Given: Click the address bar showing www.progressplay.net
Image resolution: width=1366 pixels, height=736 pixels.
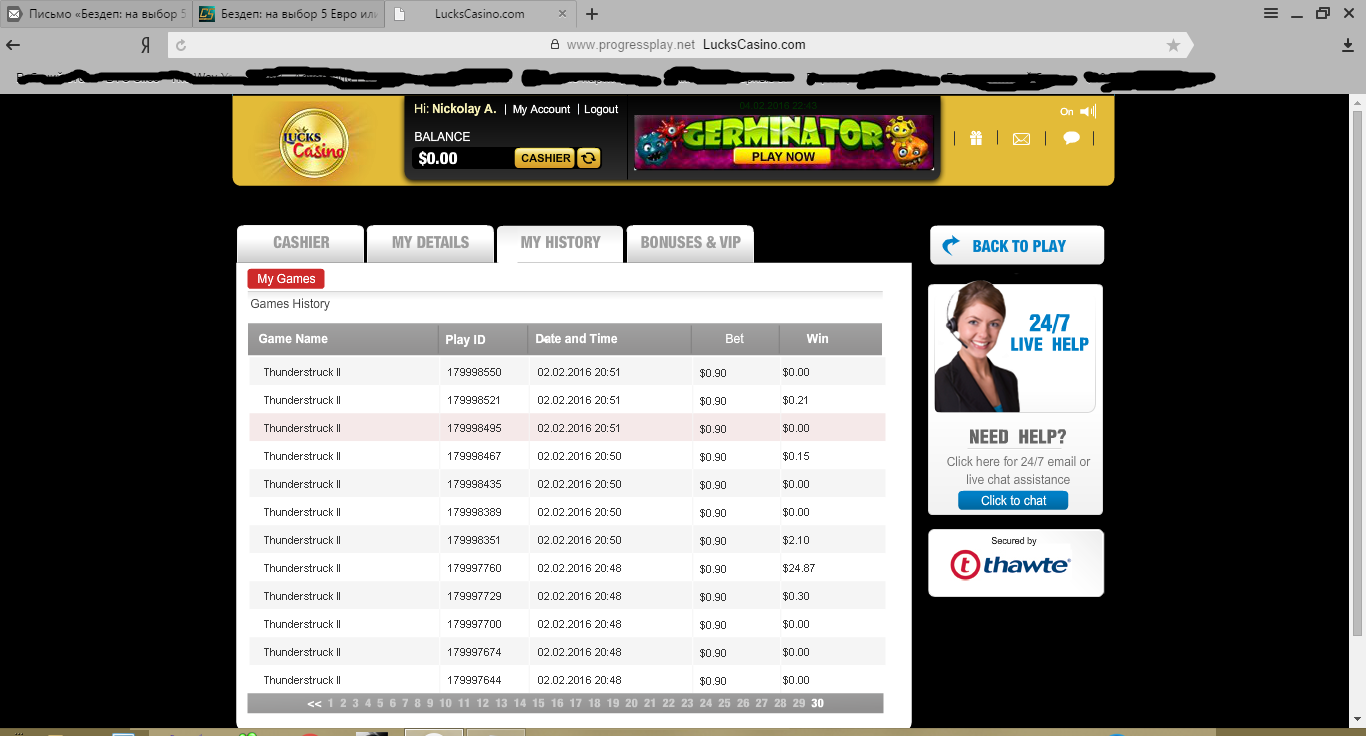Looking at the screenshot, I should [678, 45].
